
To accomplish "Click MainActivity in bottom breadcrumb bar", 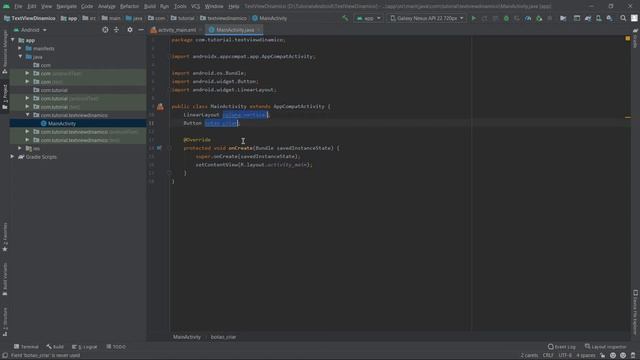I will [x=187, y=337].
